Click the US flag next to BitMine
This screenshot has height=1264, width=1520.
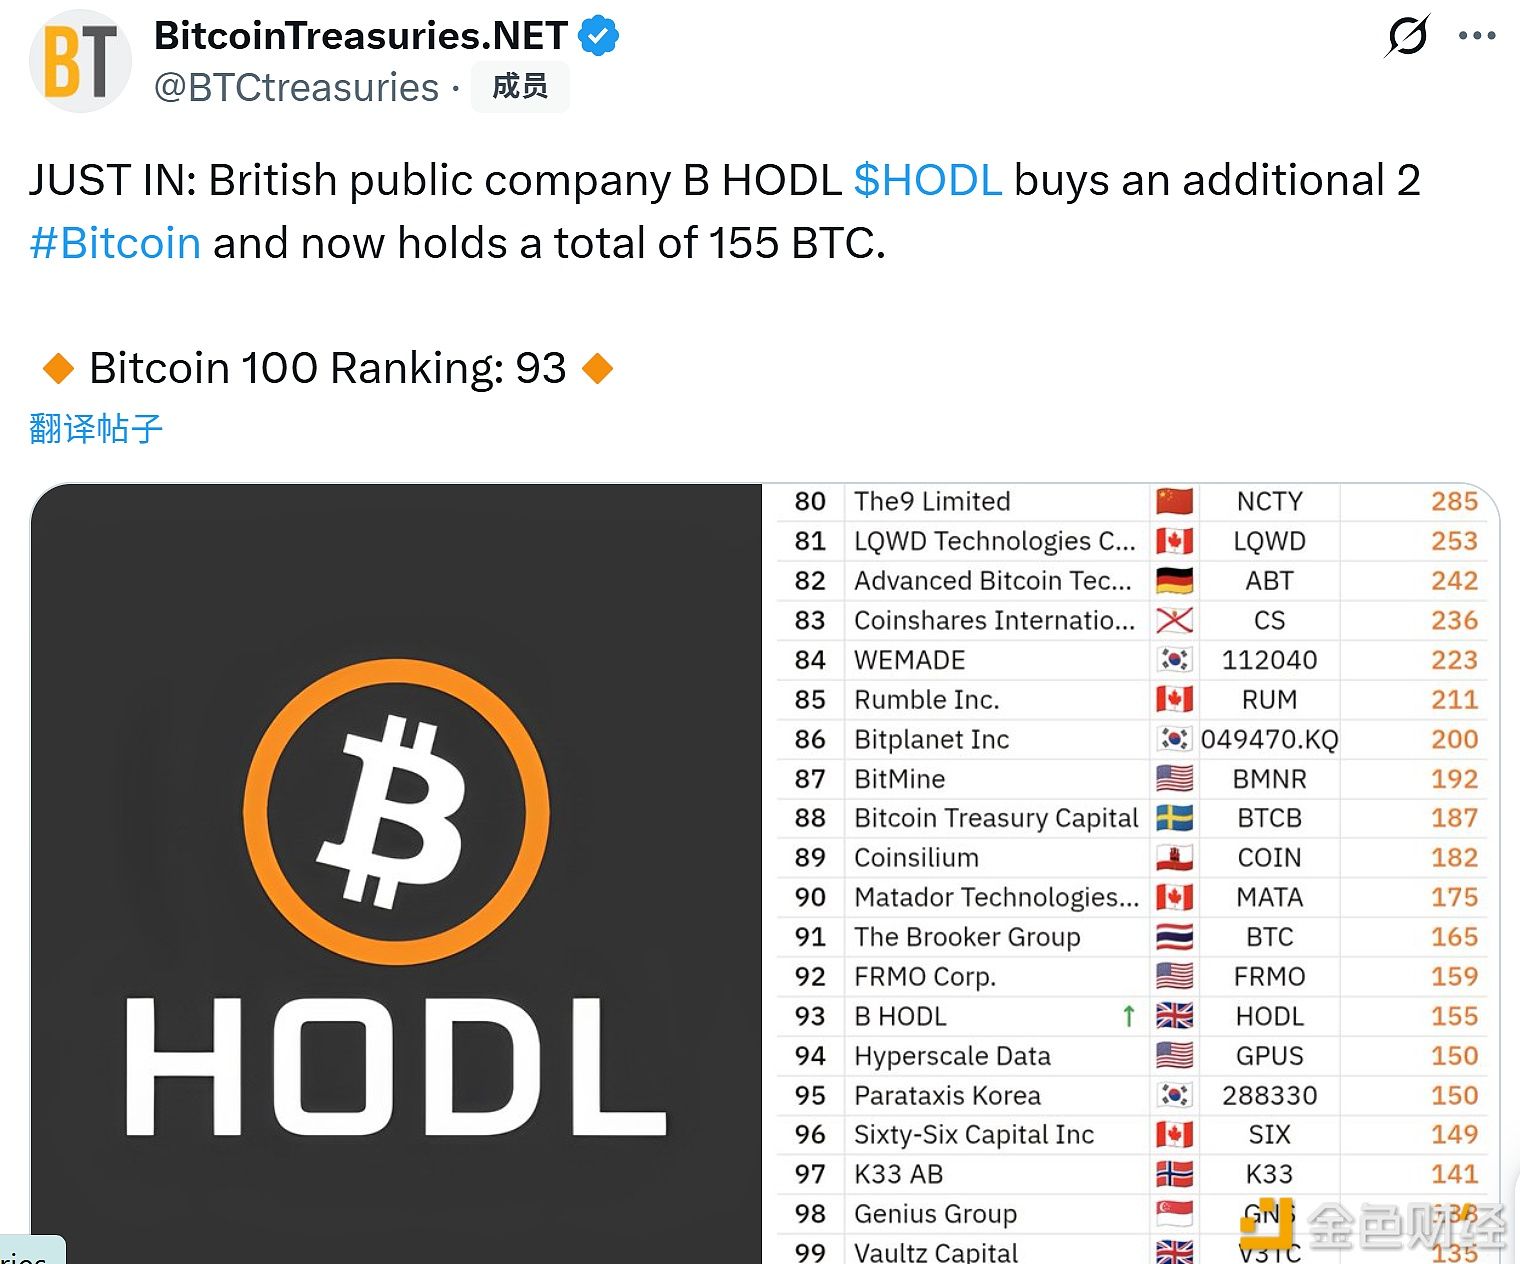[1176, 779]
